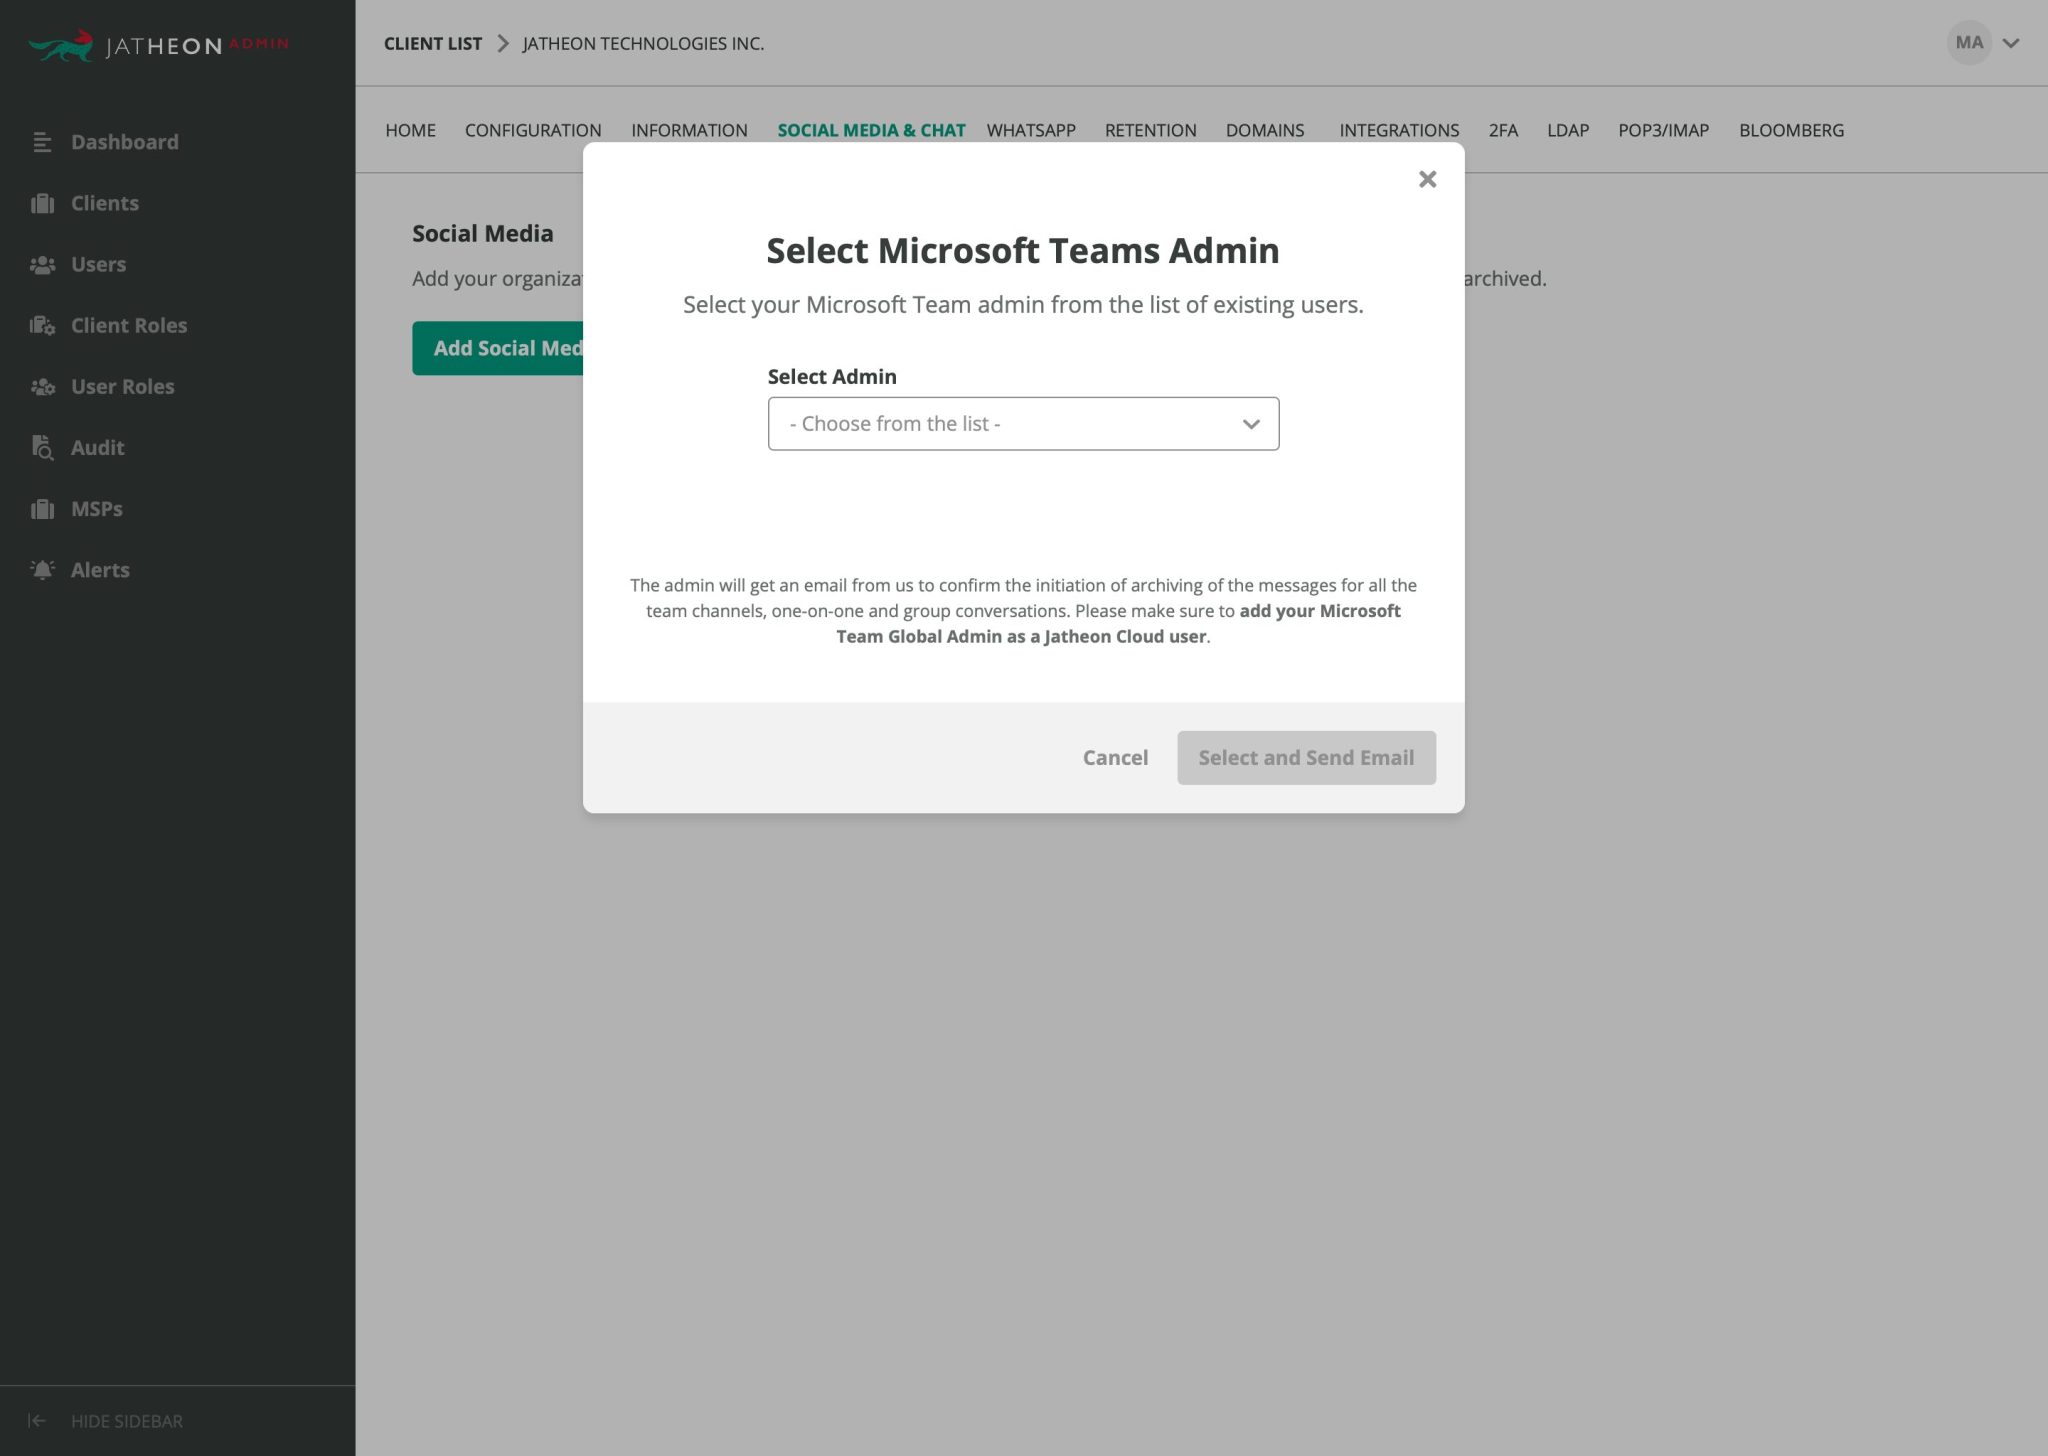Click the MSPs briefcase icon
Screen dimensions: 2048x1456
(42, 509)
